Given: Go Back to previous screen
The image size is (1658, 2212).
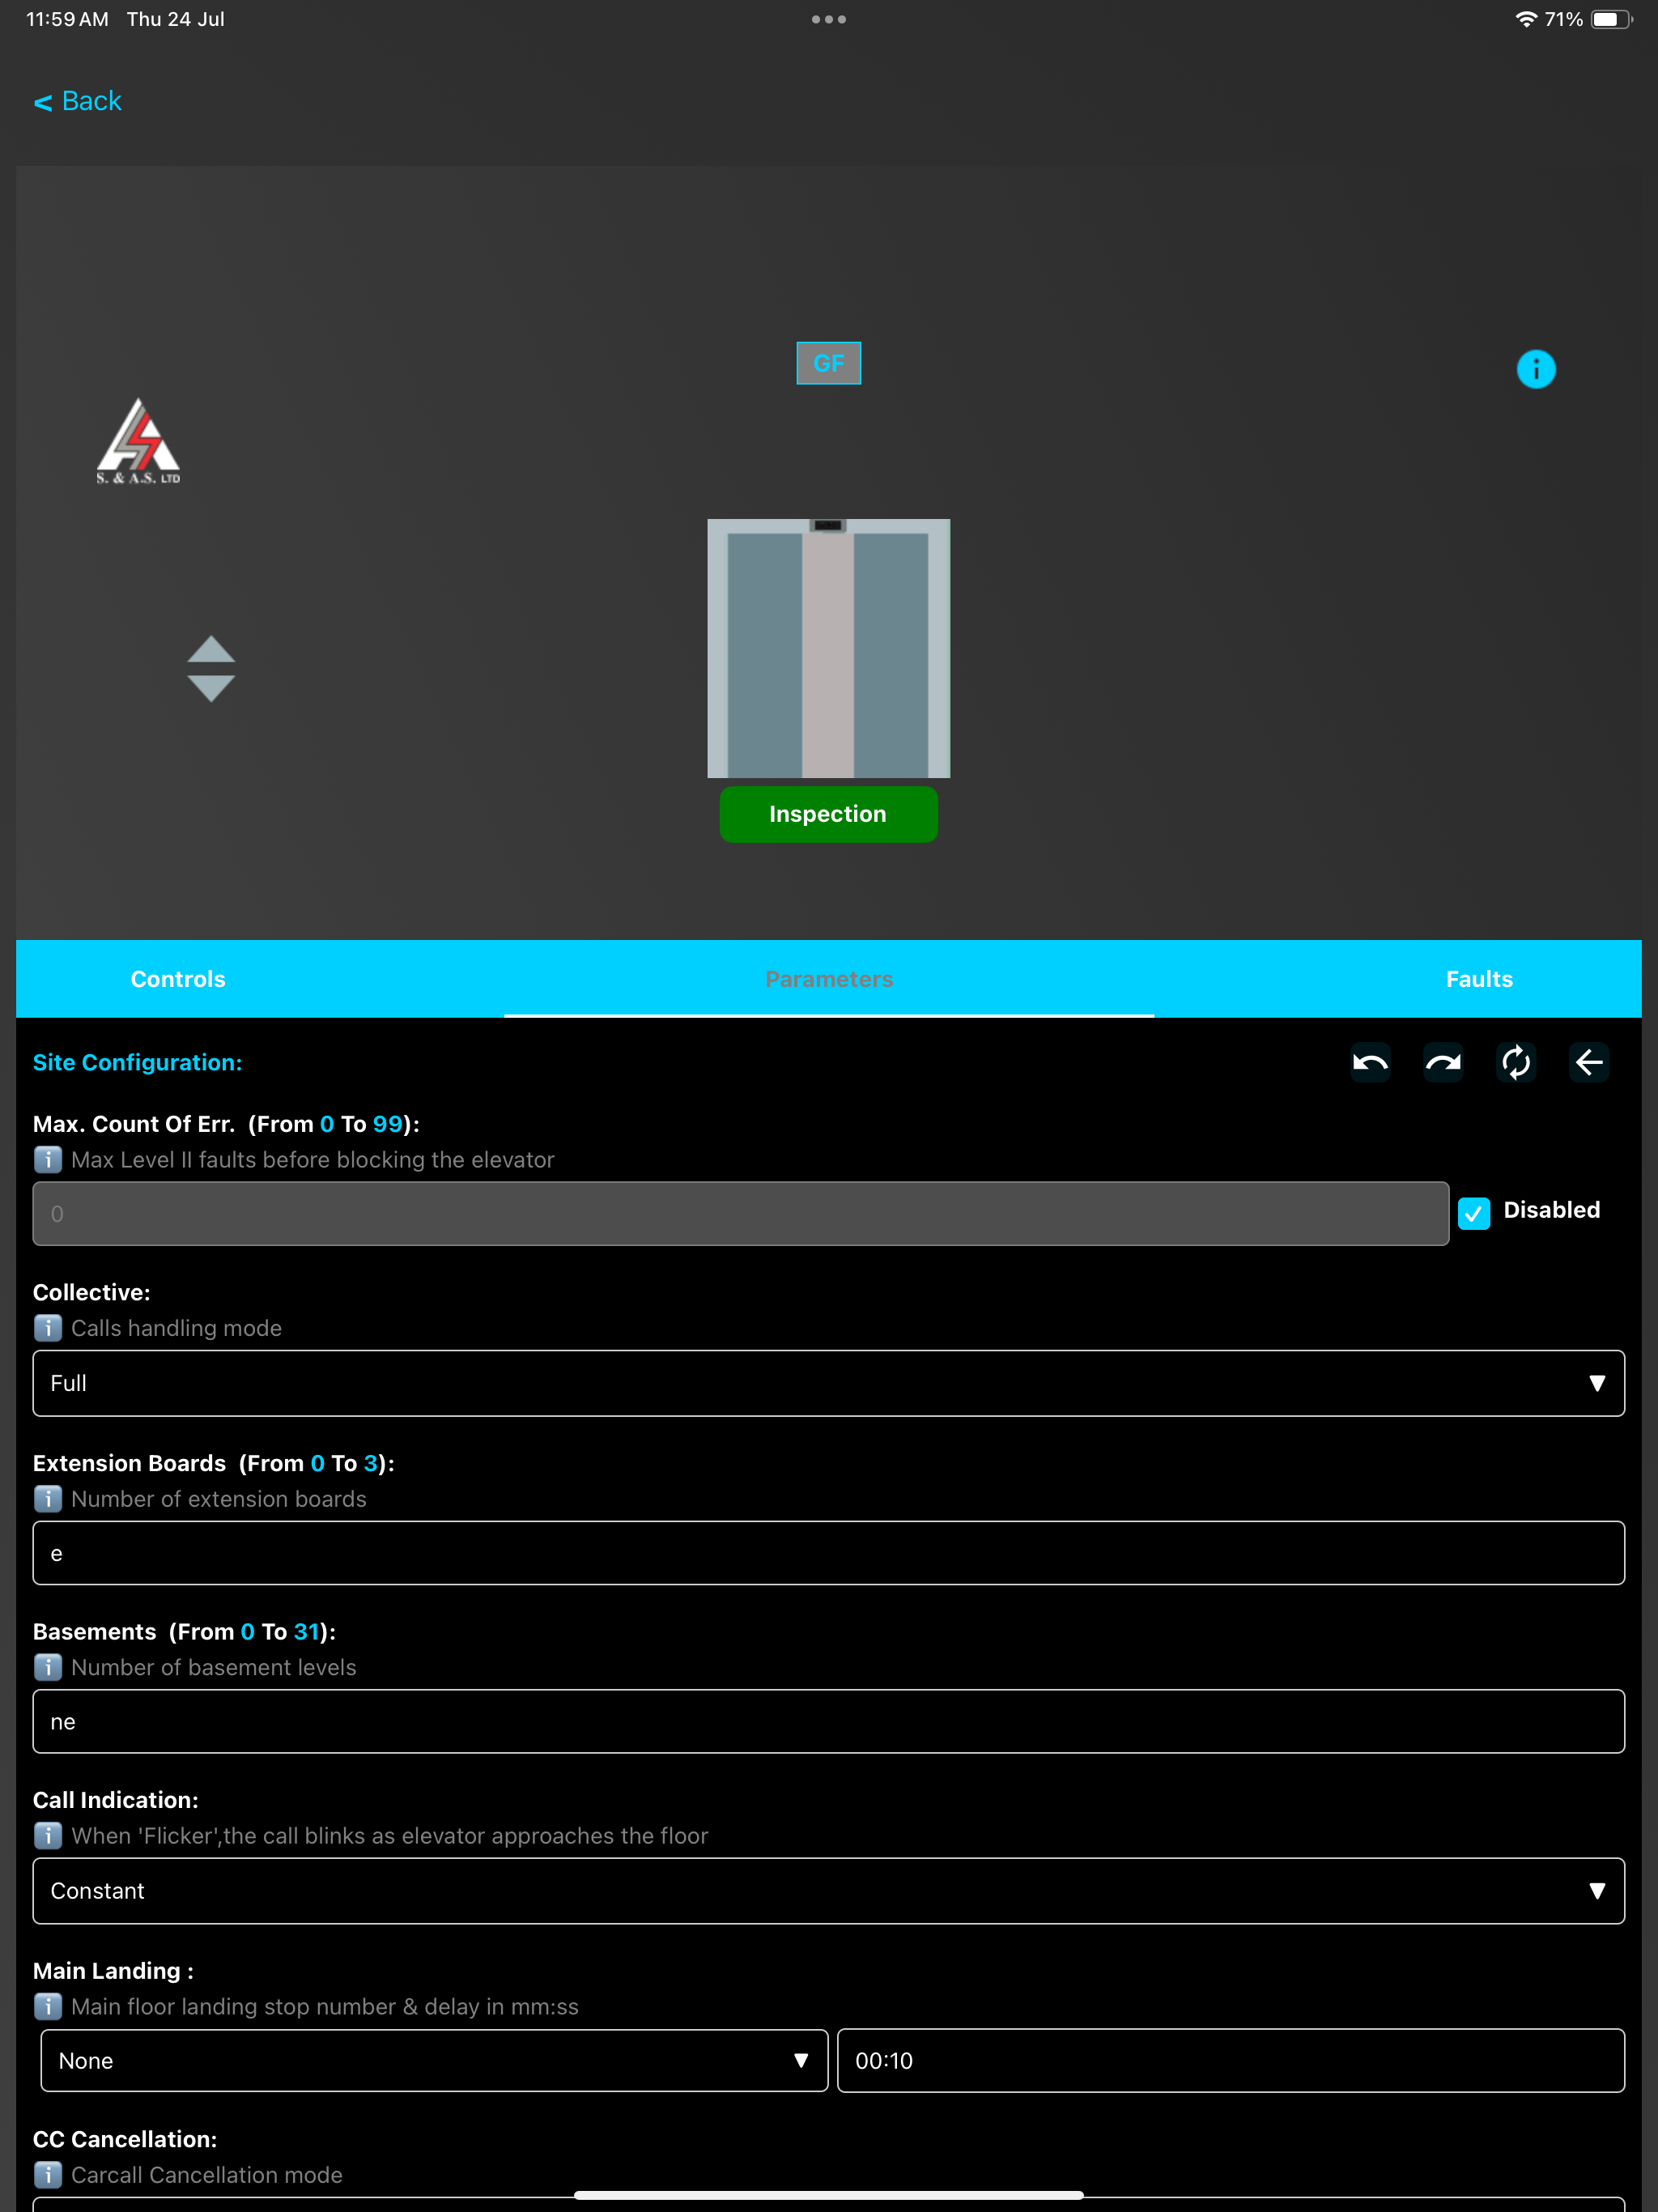Looking at the screenshot, I should coord(78,101).
